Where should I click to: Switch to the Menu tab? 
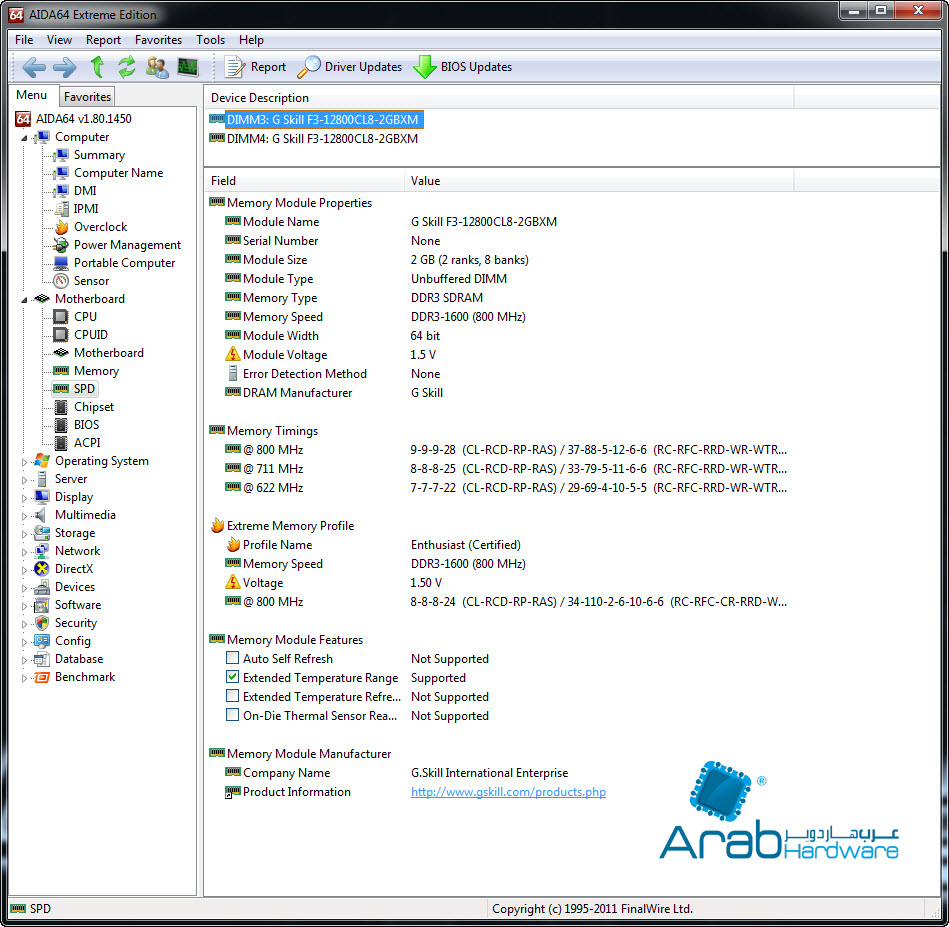point(31,95)
